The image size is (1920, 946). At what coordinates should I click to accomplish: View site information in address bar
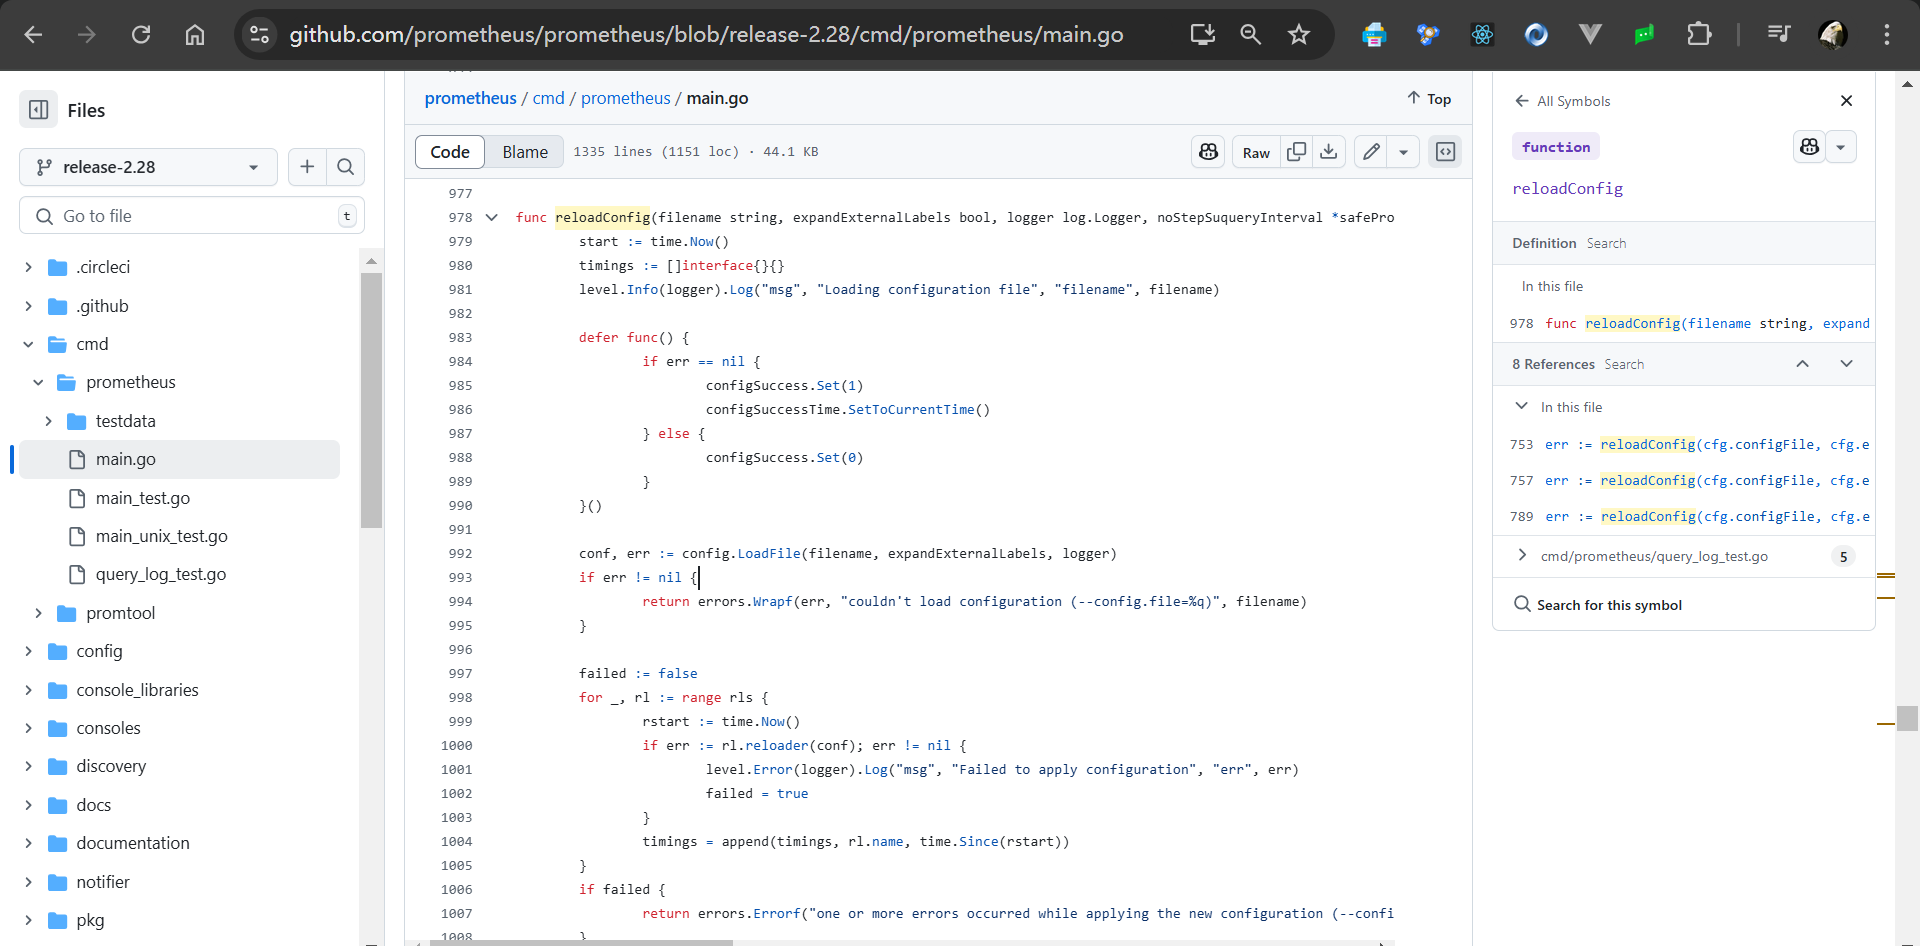point(259,35)
